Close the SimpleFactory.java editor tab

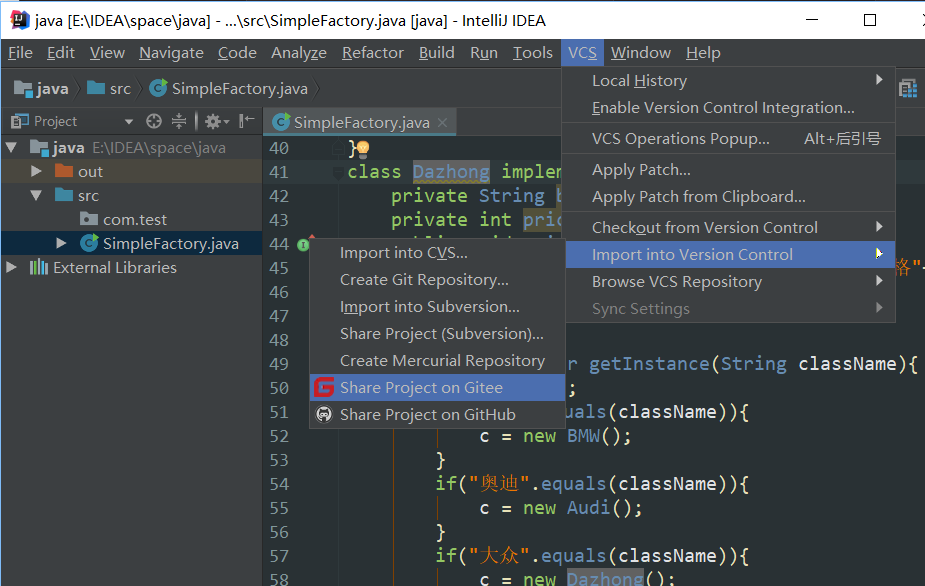(442, 122)
